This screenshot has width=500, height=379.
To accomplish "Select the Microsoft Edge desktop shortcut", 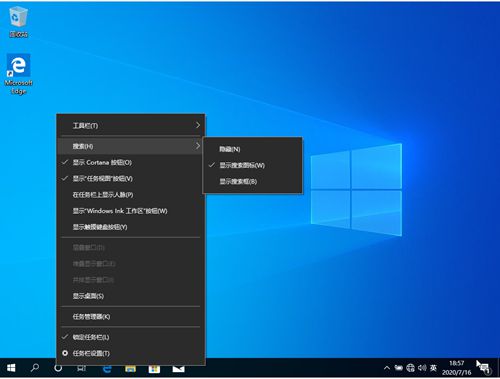I will (19, 74).
